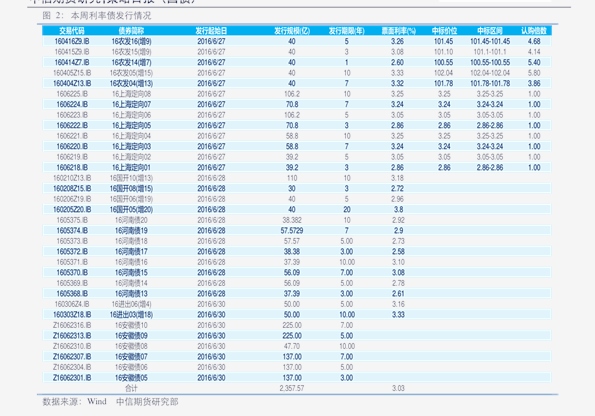Click the 认购倍数 column header
Image resolution: width=595 pixels, height=416 pixels.
[x=534, y=31]
